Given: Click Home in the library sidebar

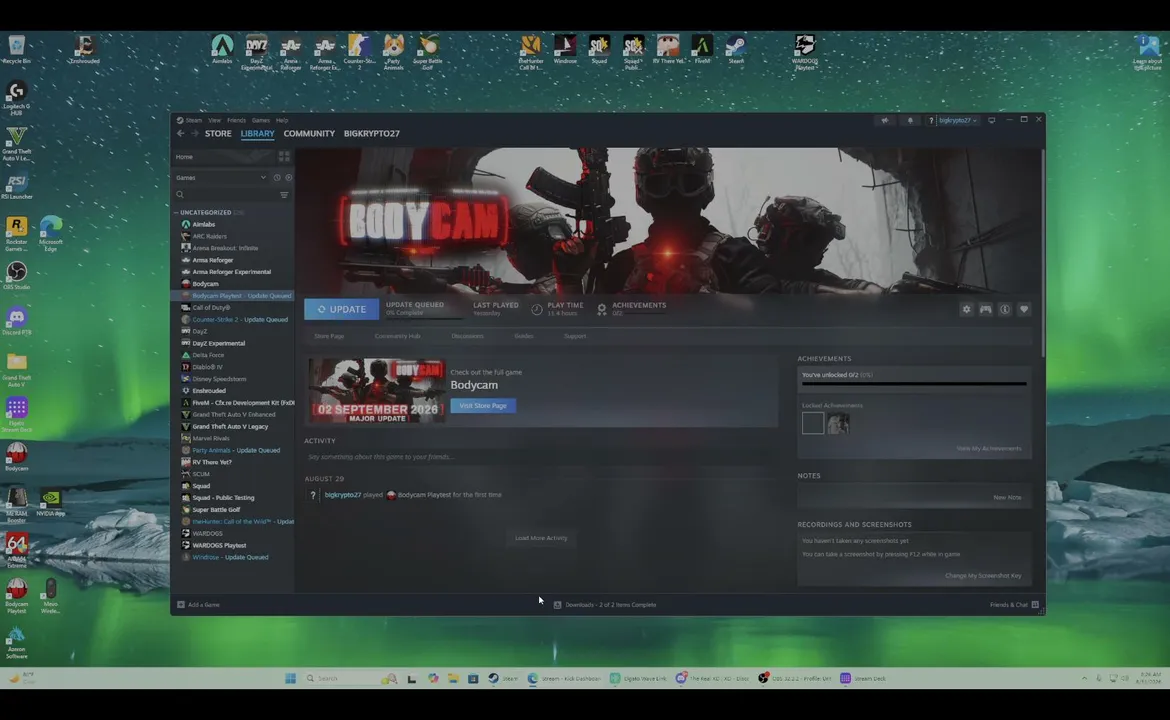Looking at the screenshot, I should pos(184,157).
